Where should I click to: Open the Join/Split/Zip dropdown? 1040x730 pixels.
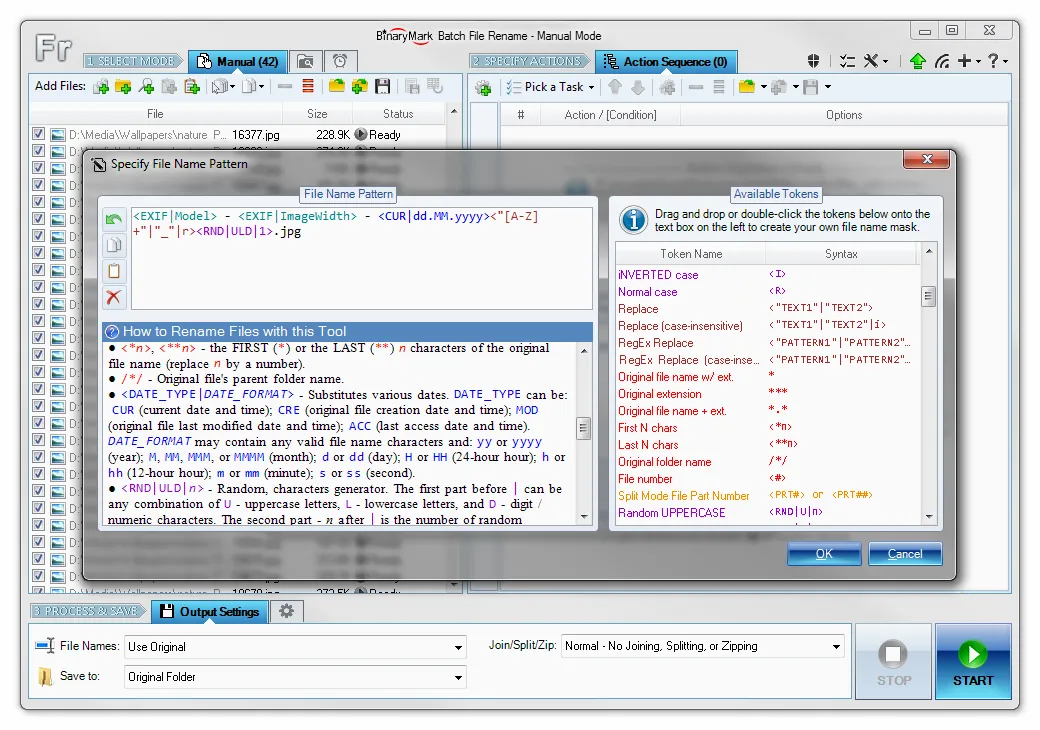coord(836,647)
